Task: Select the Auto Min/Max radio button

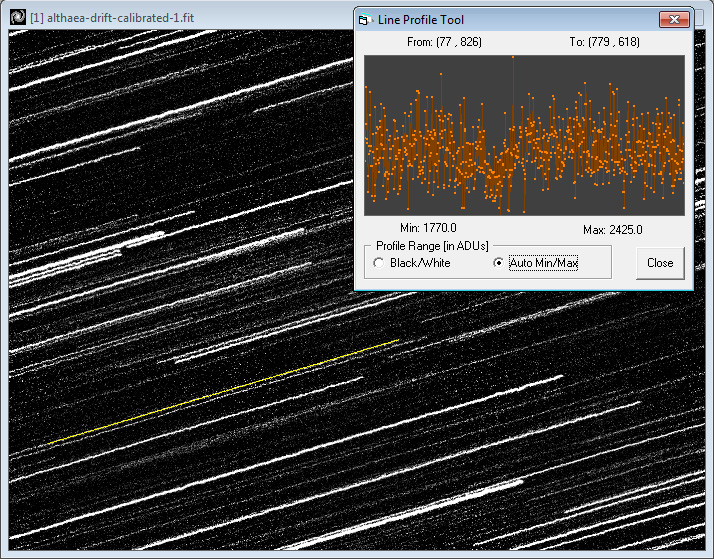Action: [499, 263]
